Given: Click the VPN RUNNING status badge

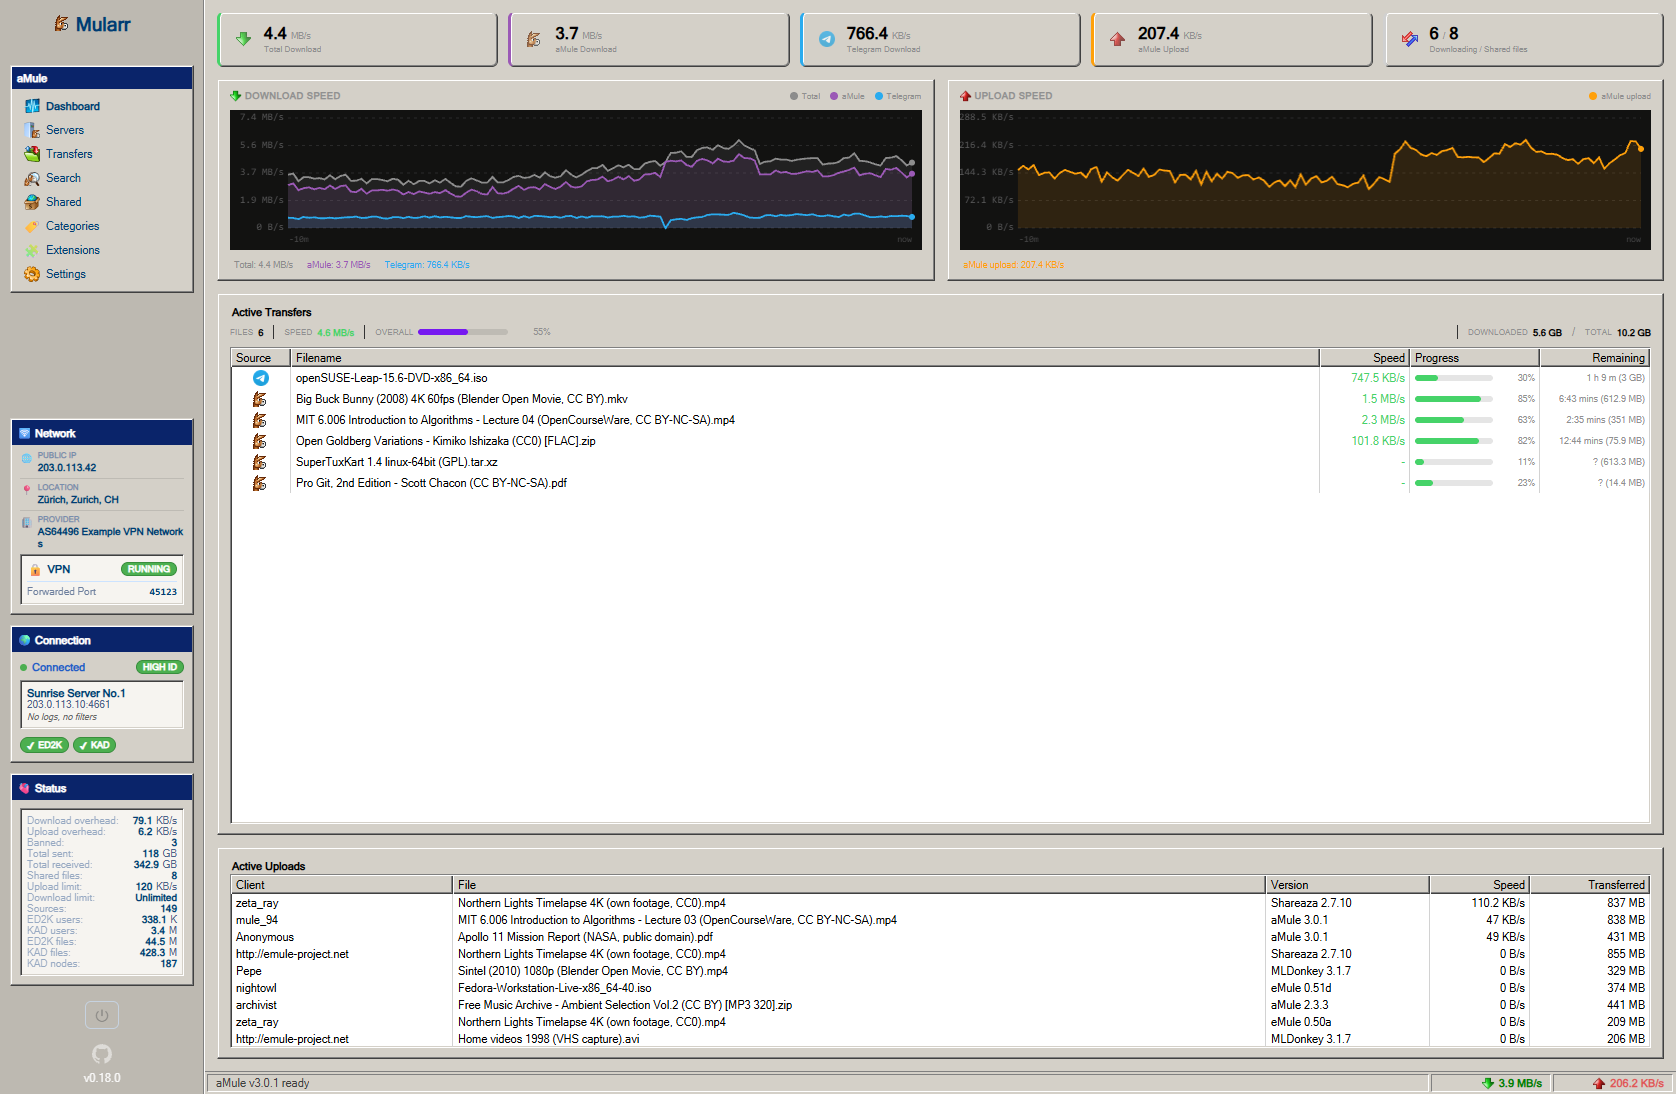Looking at the screenshot, I should point(149,569).
